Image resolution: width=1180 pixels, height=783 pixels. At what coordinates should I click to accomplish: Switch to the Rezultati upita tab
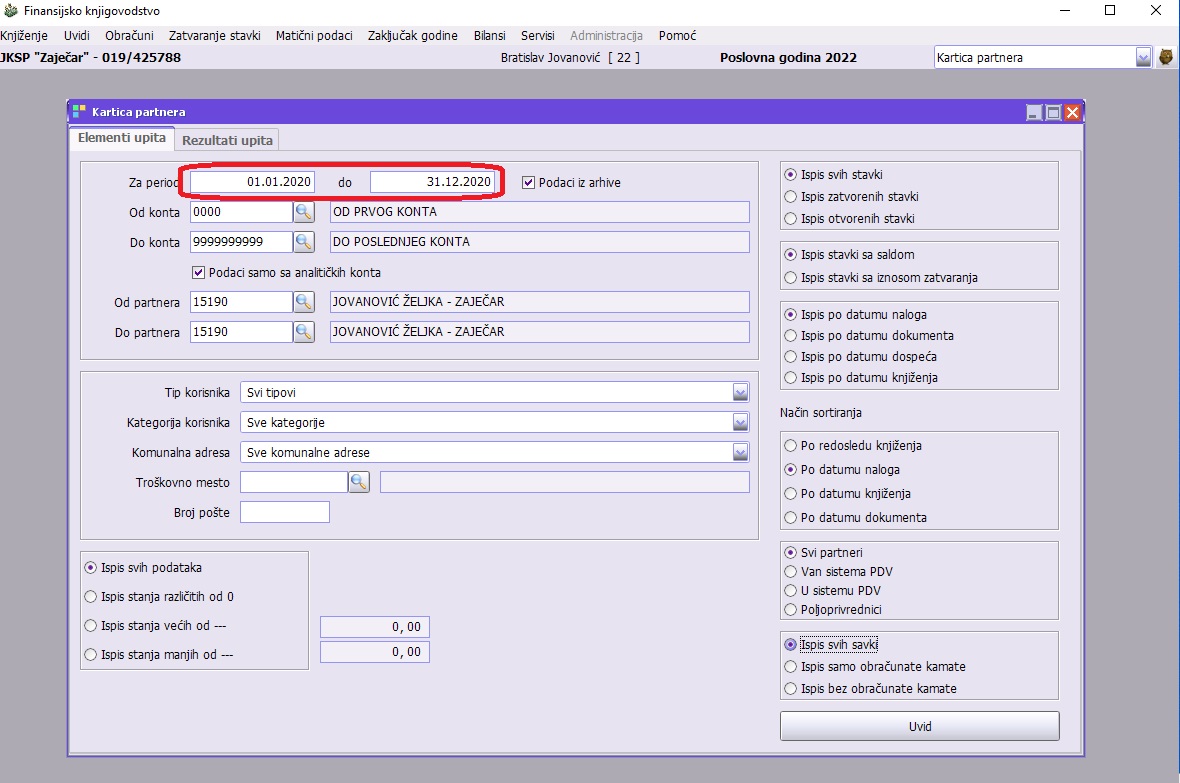[227, 140]
